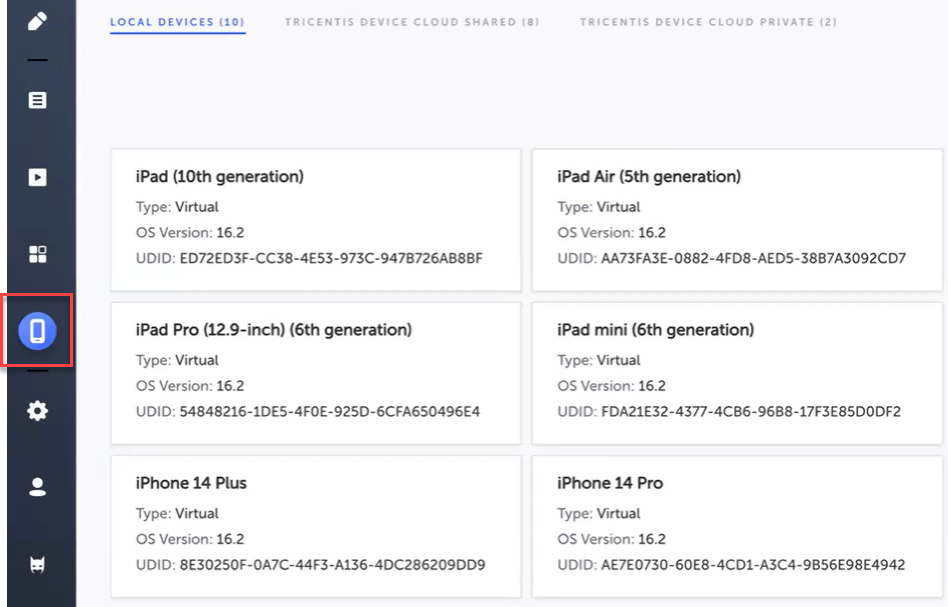Switch to Local Devices tab
Screen dimensions: 948x607
[177, 22]
